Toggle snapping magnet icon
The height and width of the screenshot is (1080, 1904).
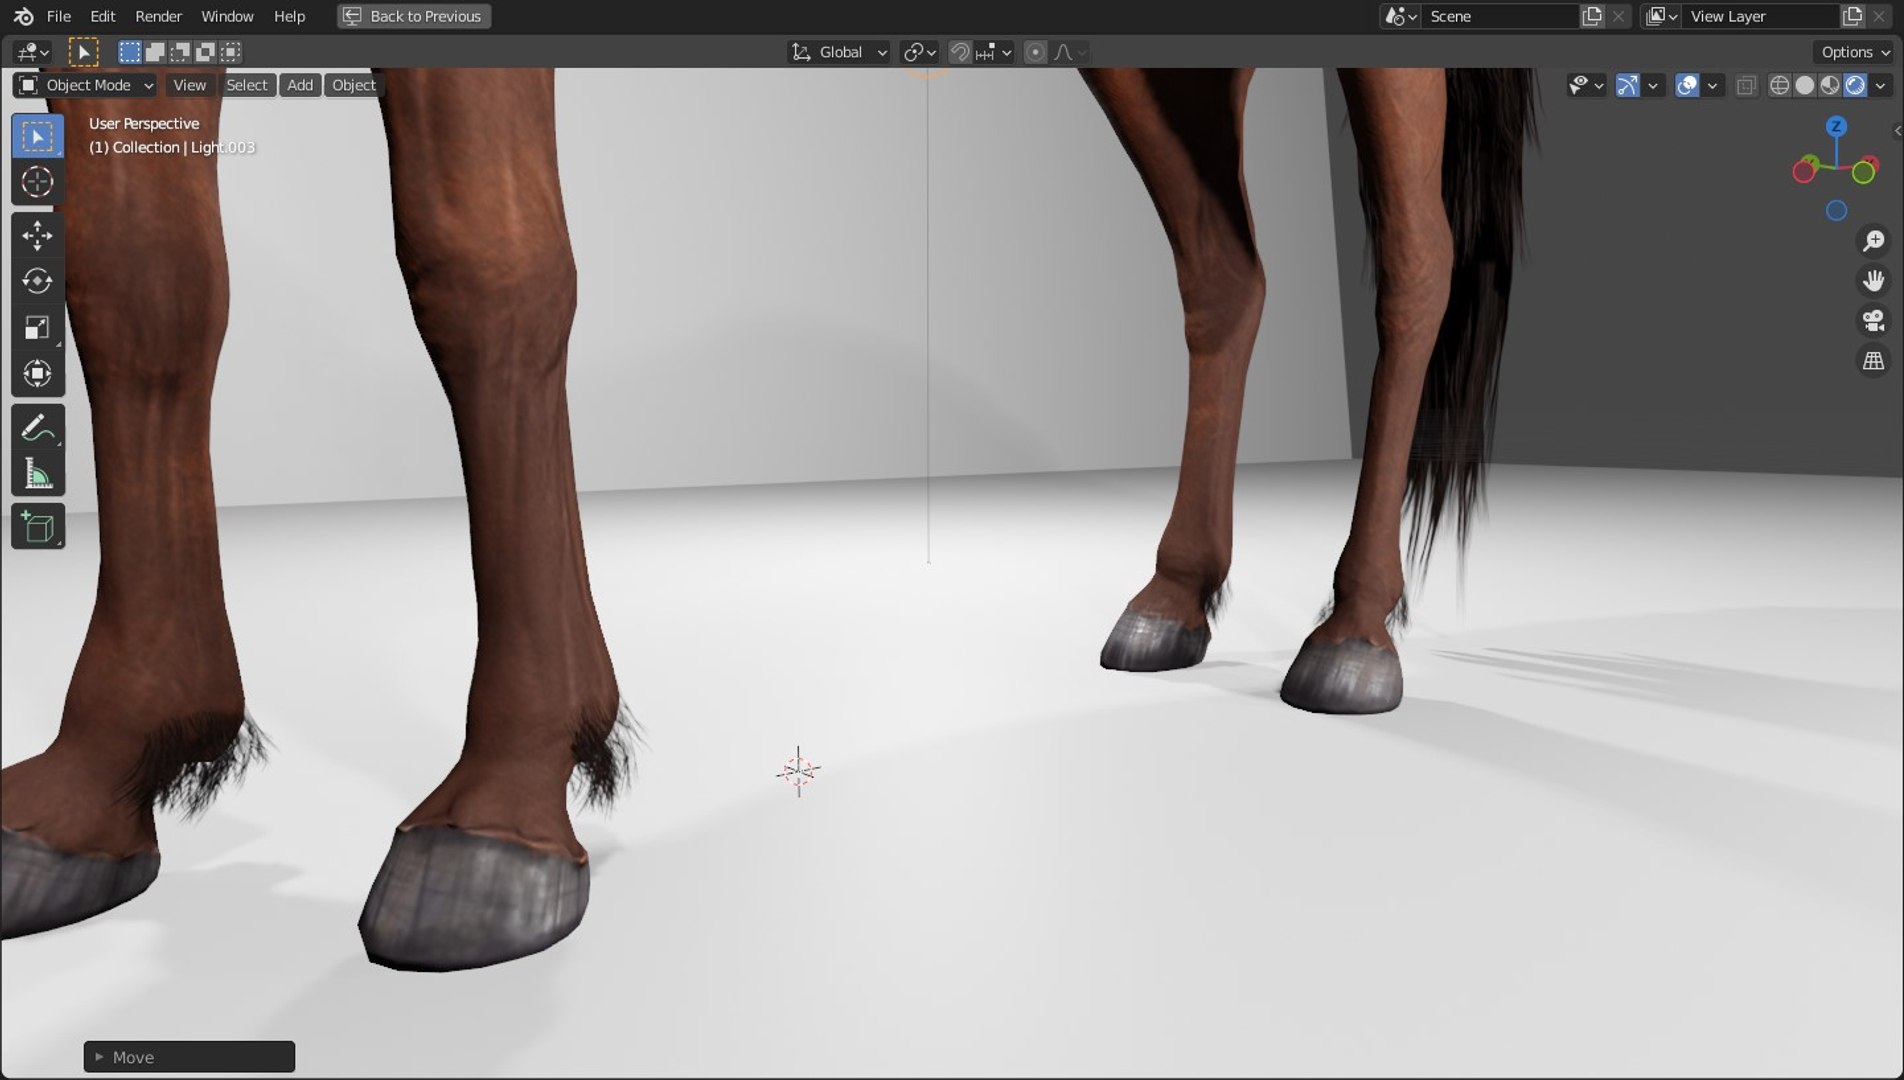(959, 52)
